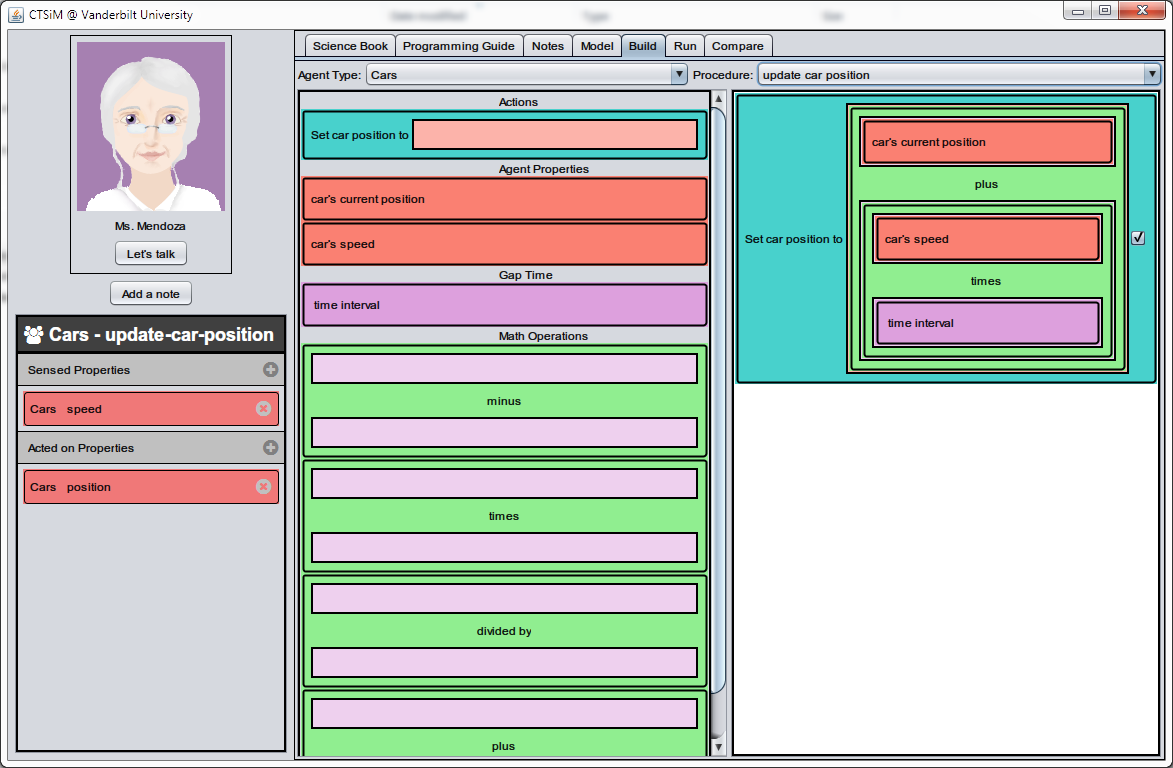
Task: Click the palette scroll-down arrow
Action: click(x=717, y=746)
